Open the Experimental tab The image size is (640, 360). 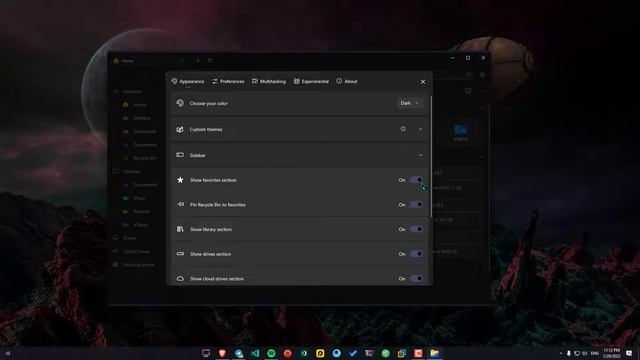pyautogui.click(x=311, y=82)
